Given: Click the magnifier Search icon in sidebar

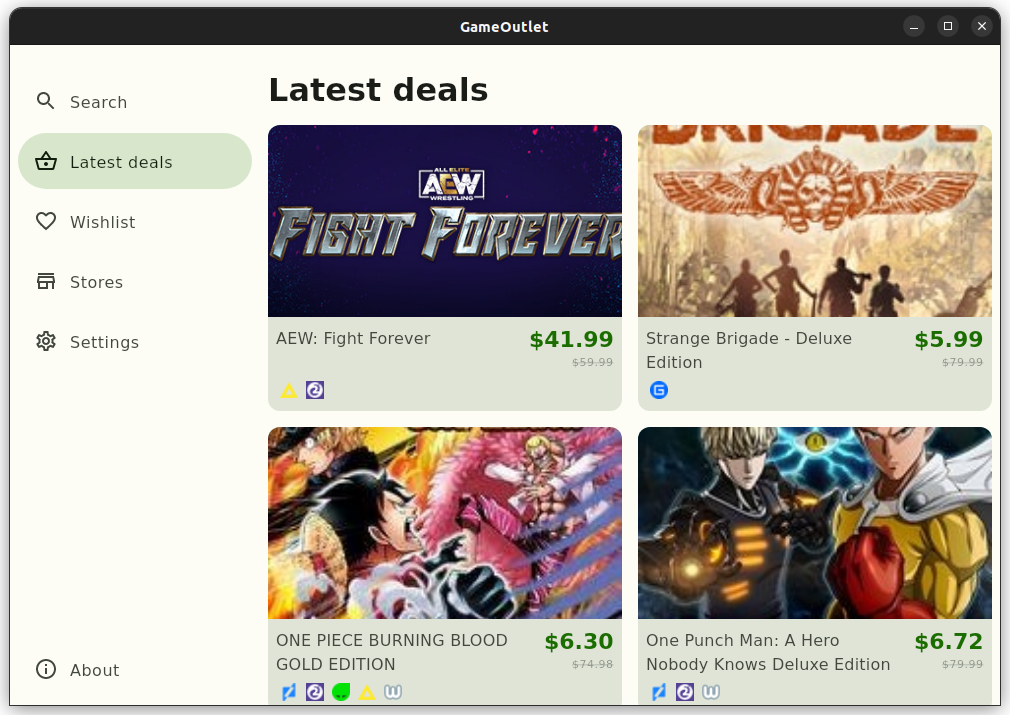Looking at the screenshot, I should coord(45,101).
